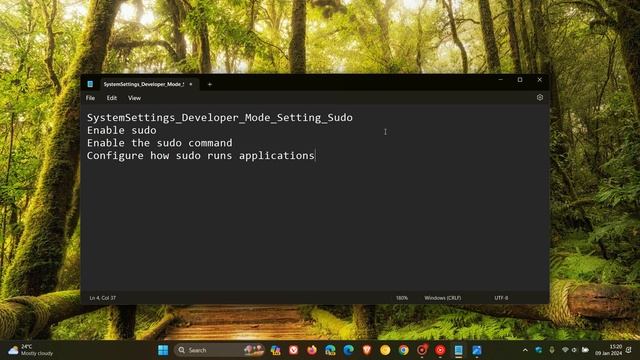Click text 'SystemSettings_Developer_Mode_Setting_Sudo'

pos(220,118)
